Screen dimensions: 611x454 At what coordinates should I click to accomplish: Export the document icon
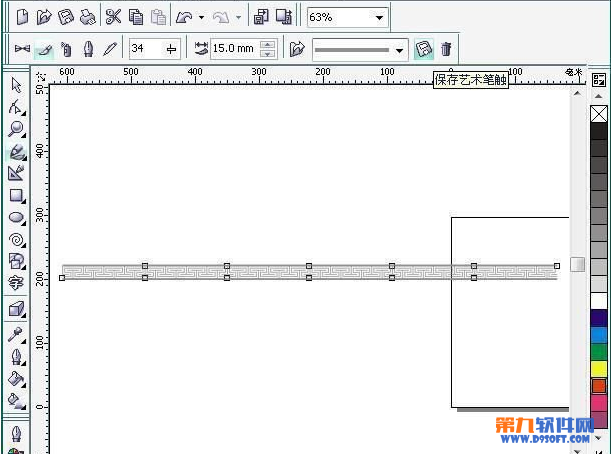[284, 17]
